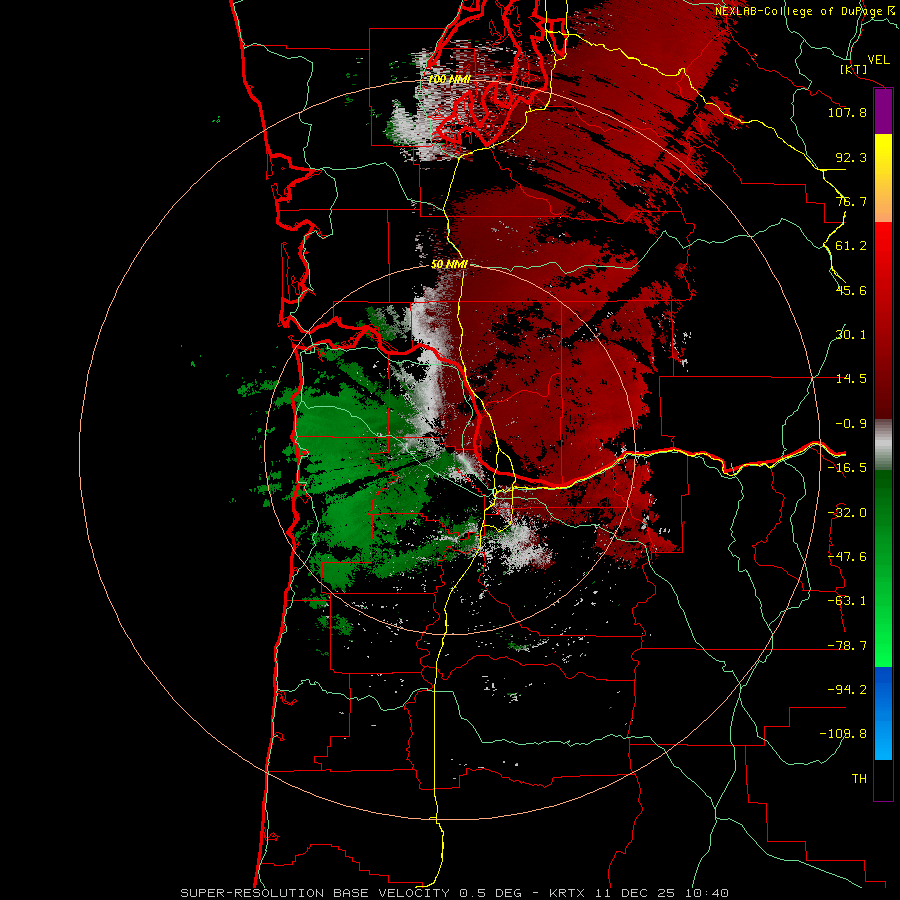
Task: Click the 50 NMI range ring label
Action: pyautogui.click(x=449, y=264)
